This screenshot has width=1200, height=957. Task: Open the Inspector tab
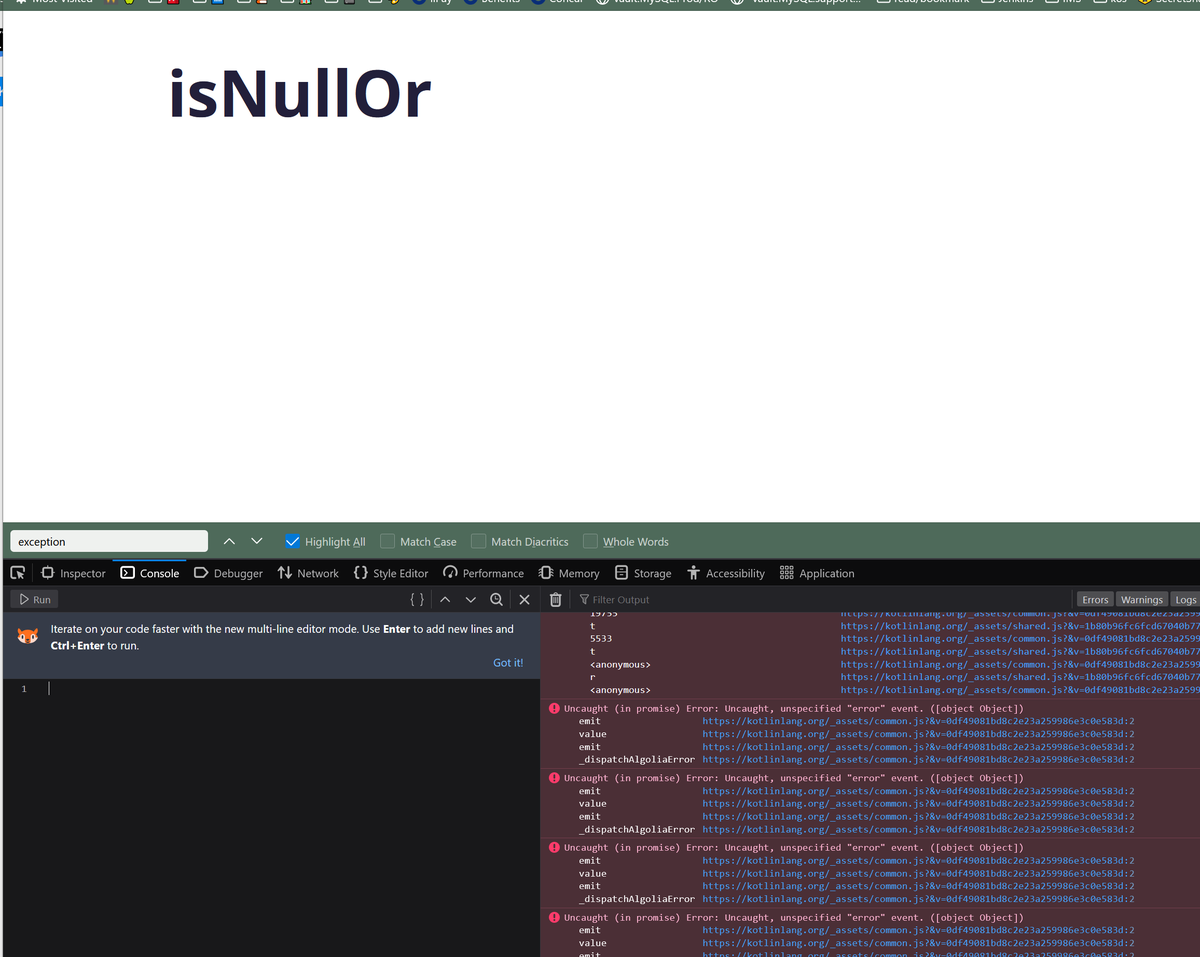click(73, 573)
